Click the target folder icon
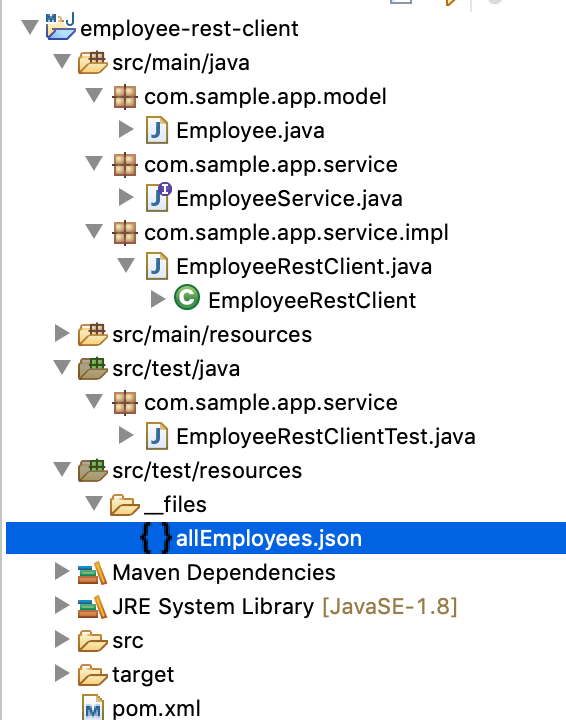566x720 pixels. pos(92,675)
